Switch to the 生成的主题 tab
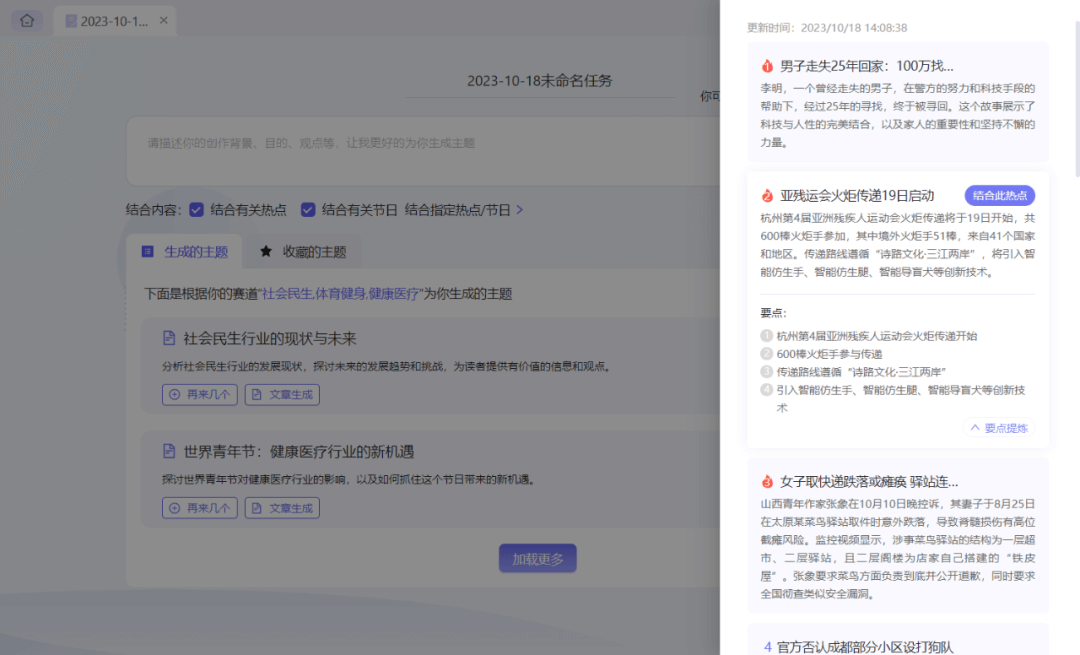Viewport: 1080px width, 655px height. (x=185, y=251)
